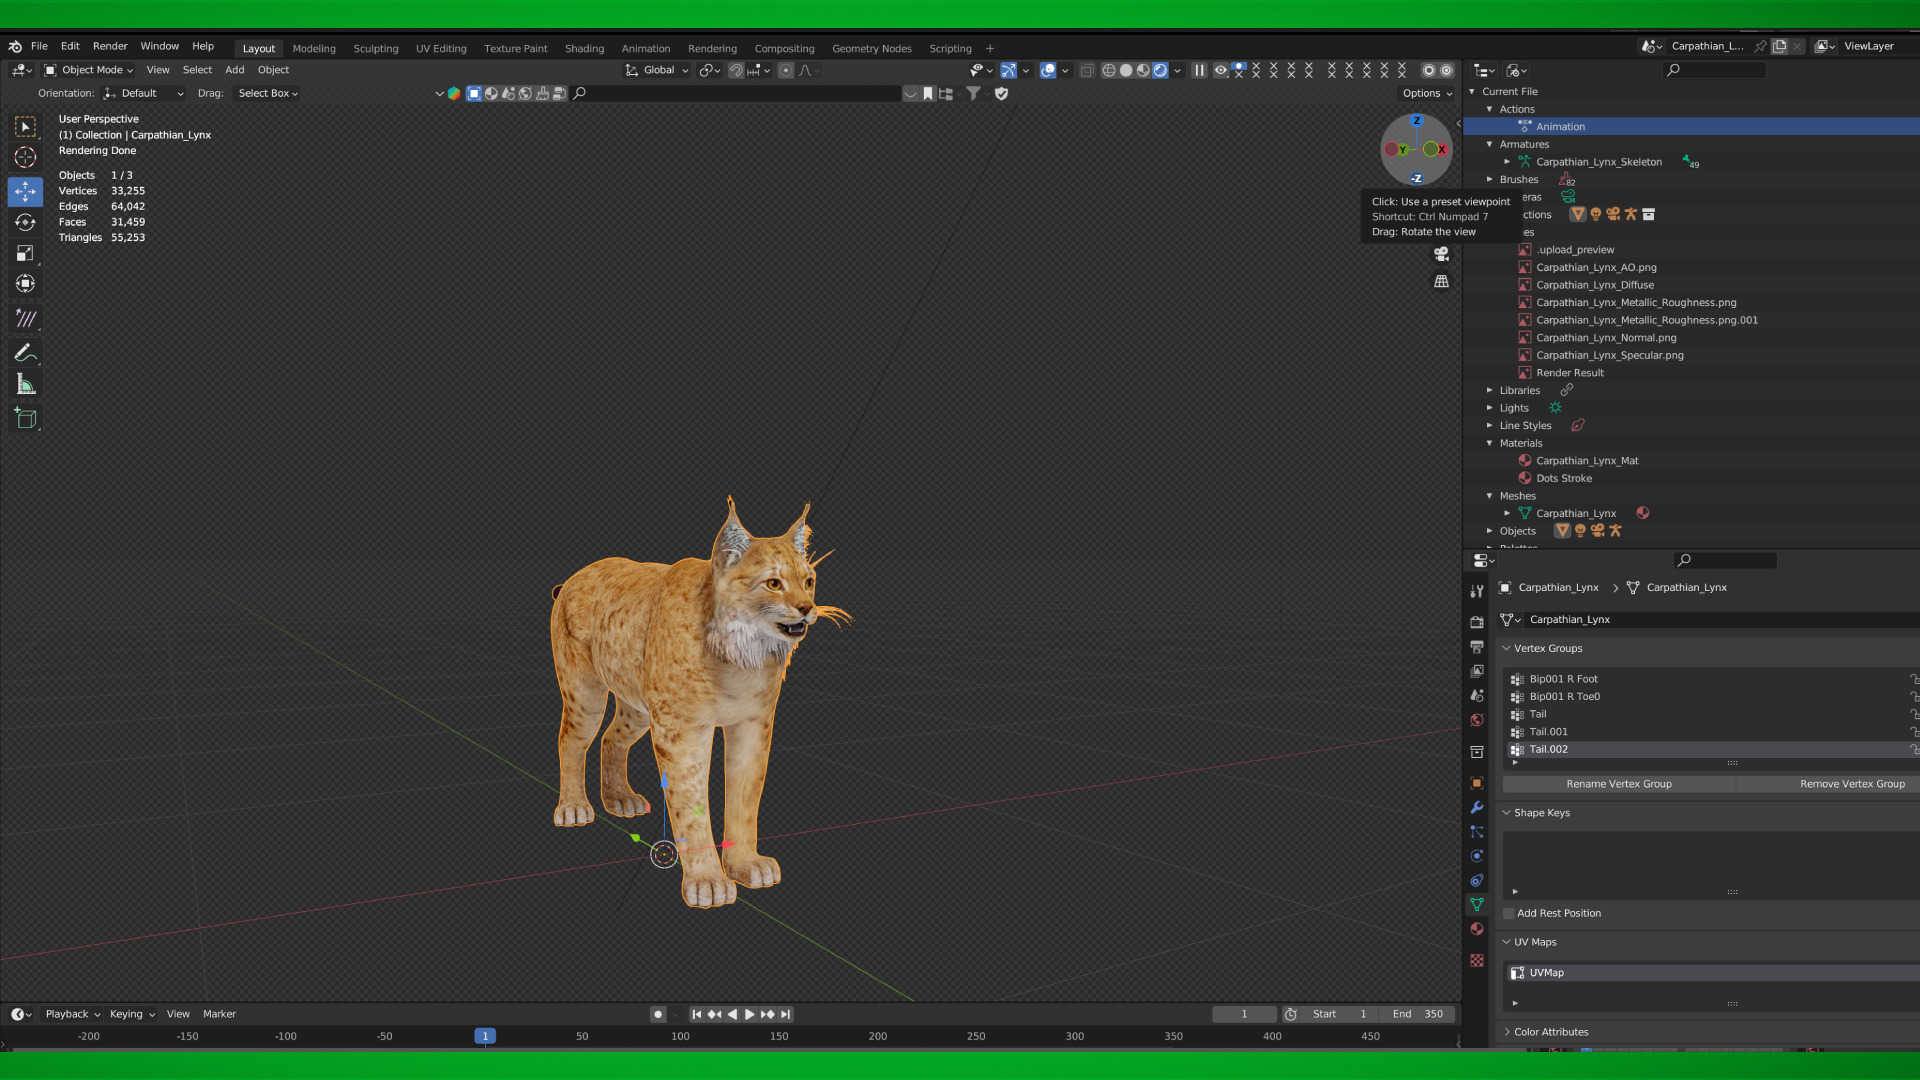Viewport: 1920px width, 1080px height.
Task: Open the Options dropdown in viewport
Action: [1426, 93]
